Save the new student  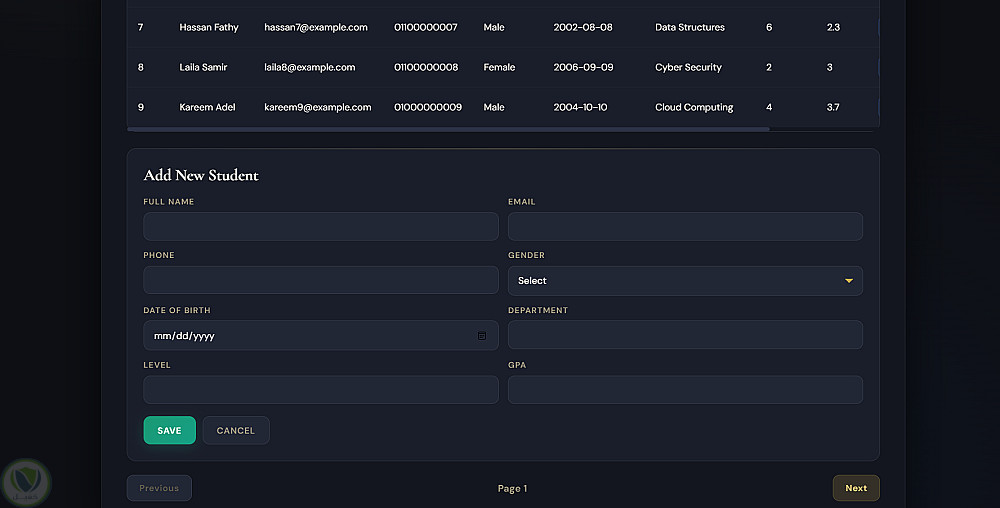point(170,430)
